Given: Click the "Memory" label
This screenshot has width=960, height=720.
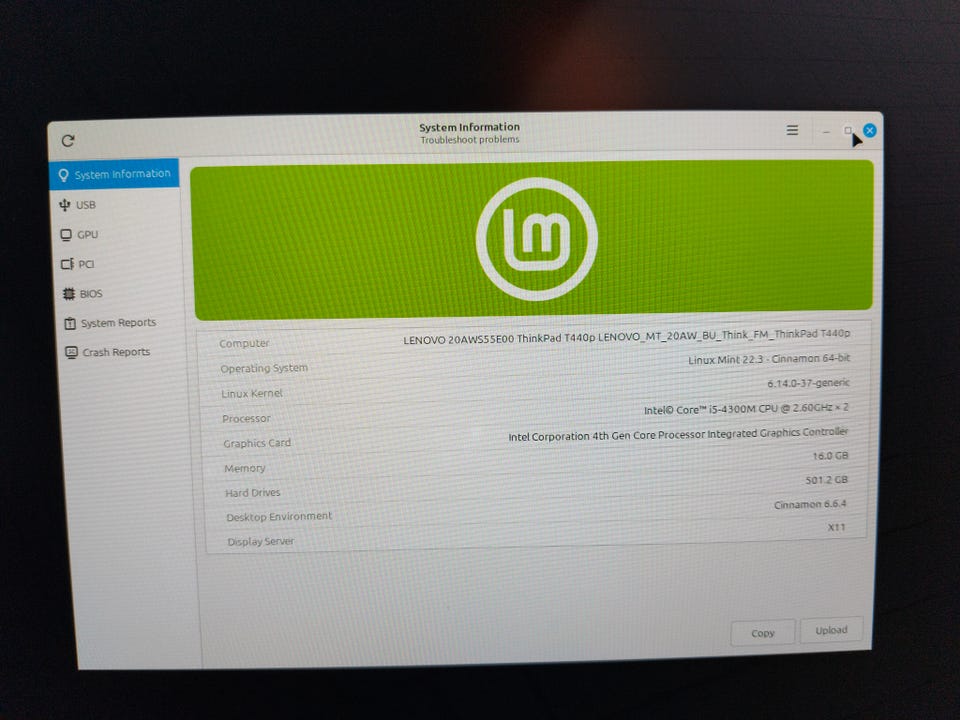Looking at the screenshot, I should [245, 468].
